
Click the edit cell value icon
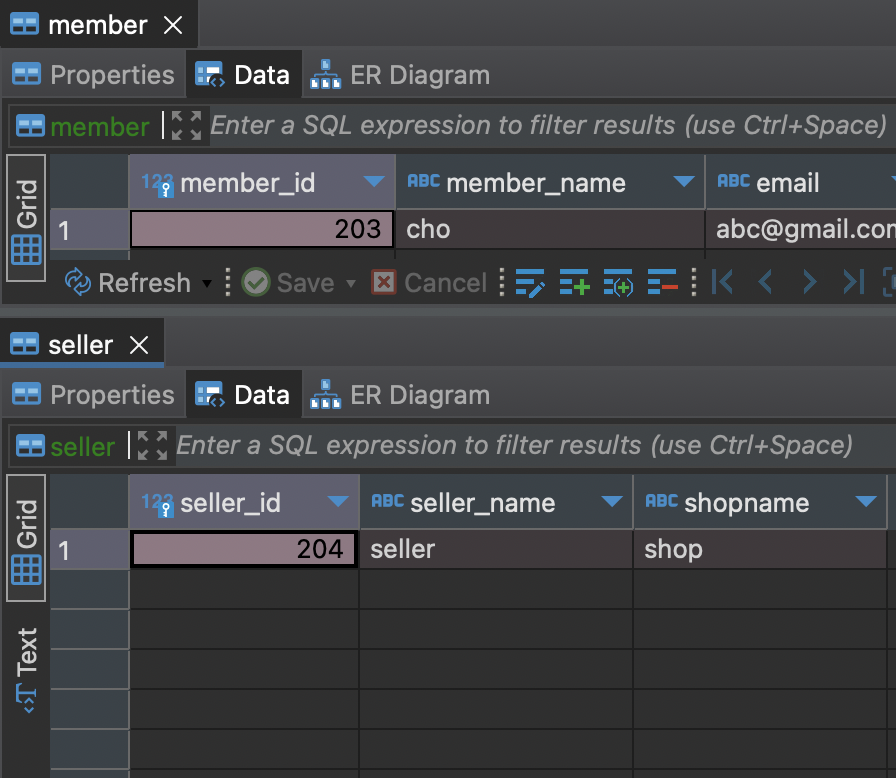530,283
